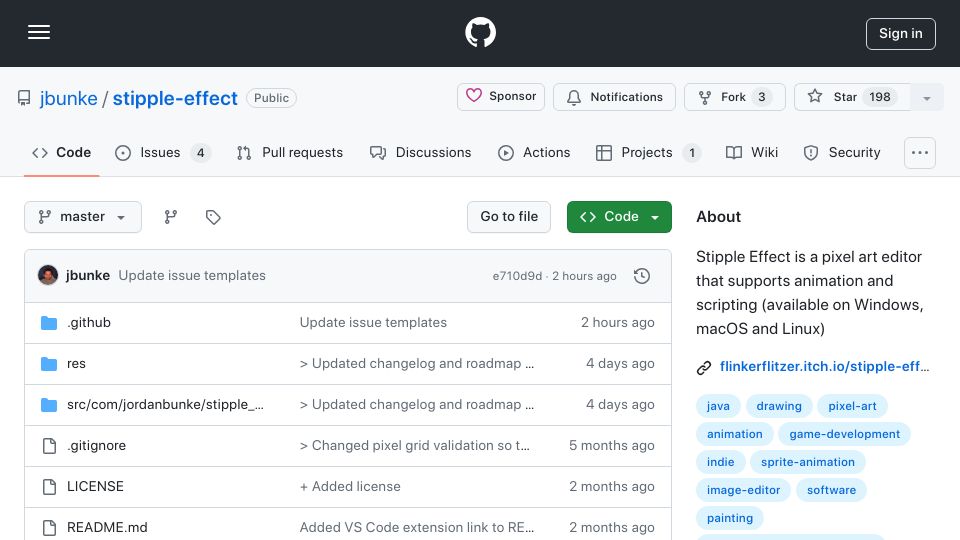The width and height of the screenshot is (960, 540).
Task: Open the master branch selector dropdown
Action: tap(83, 217)
